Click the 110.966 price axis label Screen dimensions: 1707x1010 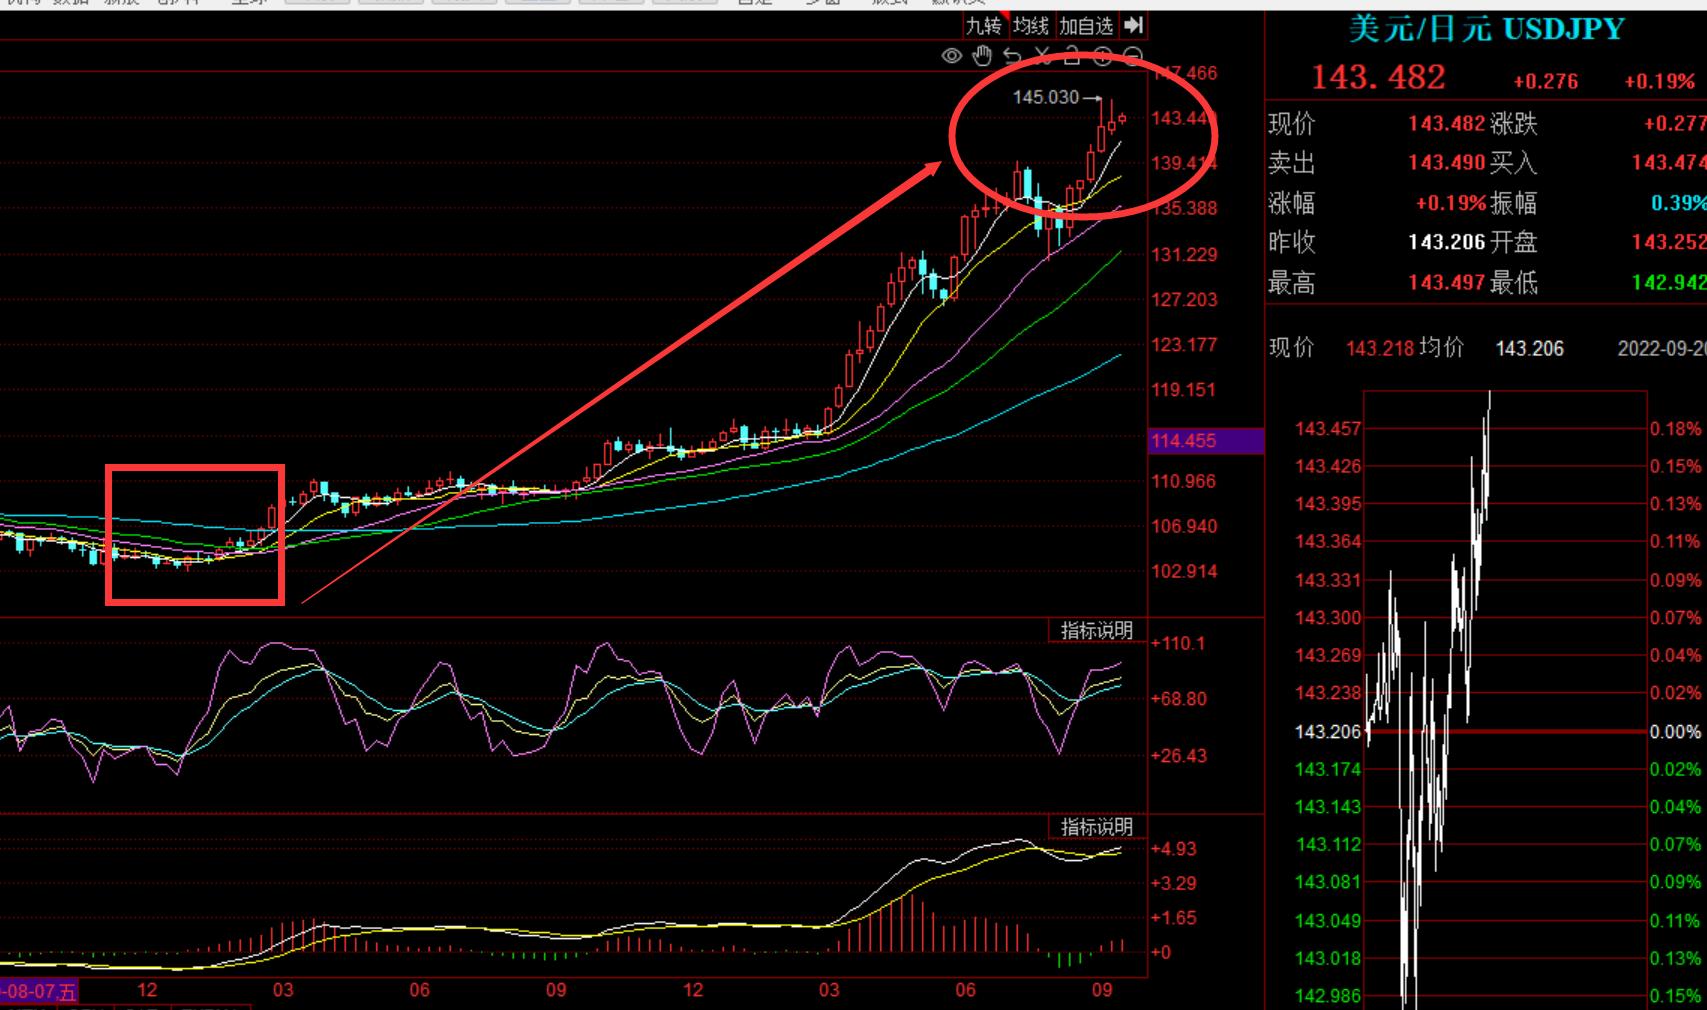[1184, 481]
